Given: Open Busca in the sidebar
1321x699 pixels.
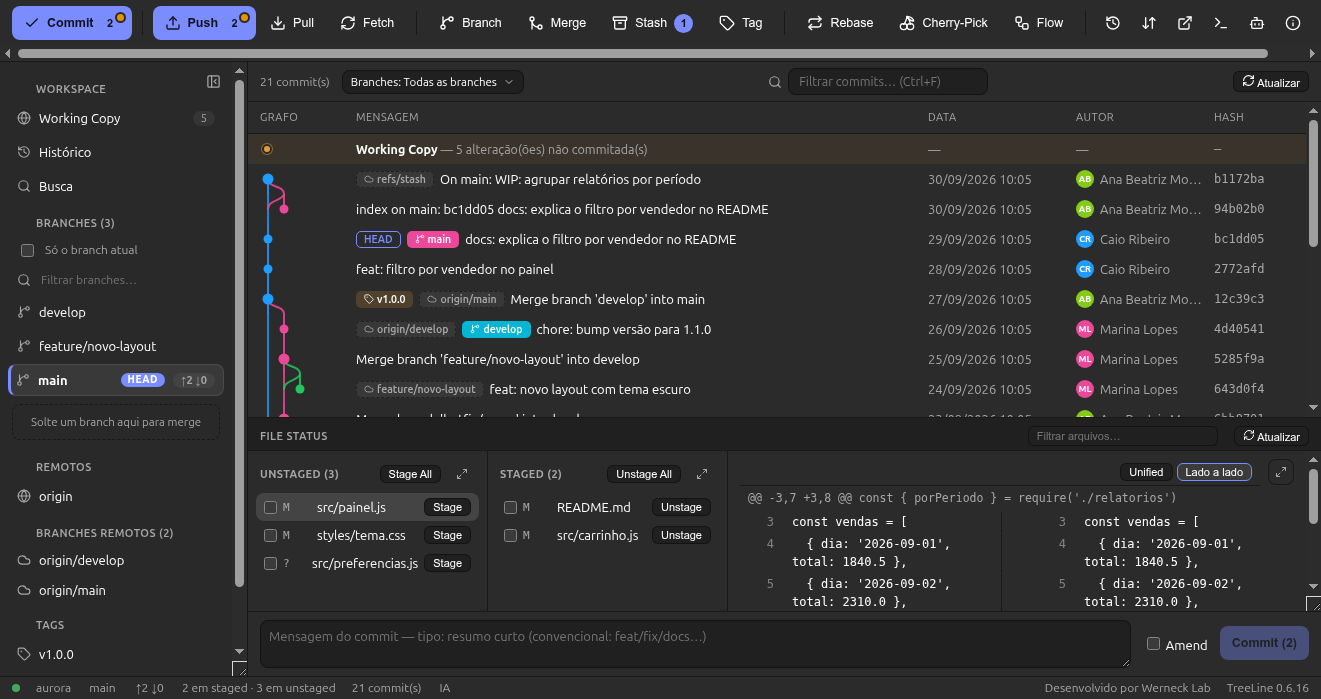Looking at the screenshot, I should [x=116, y=186].
